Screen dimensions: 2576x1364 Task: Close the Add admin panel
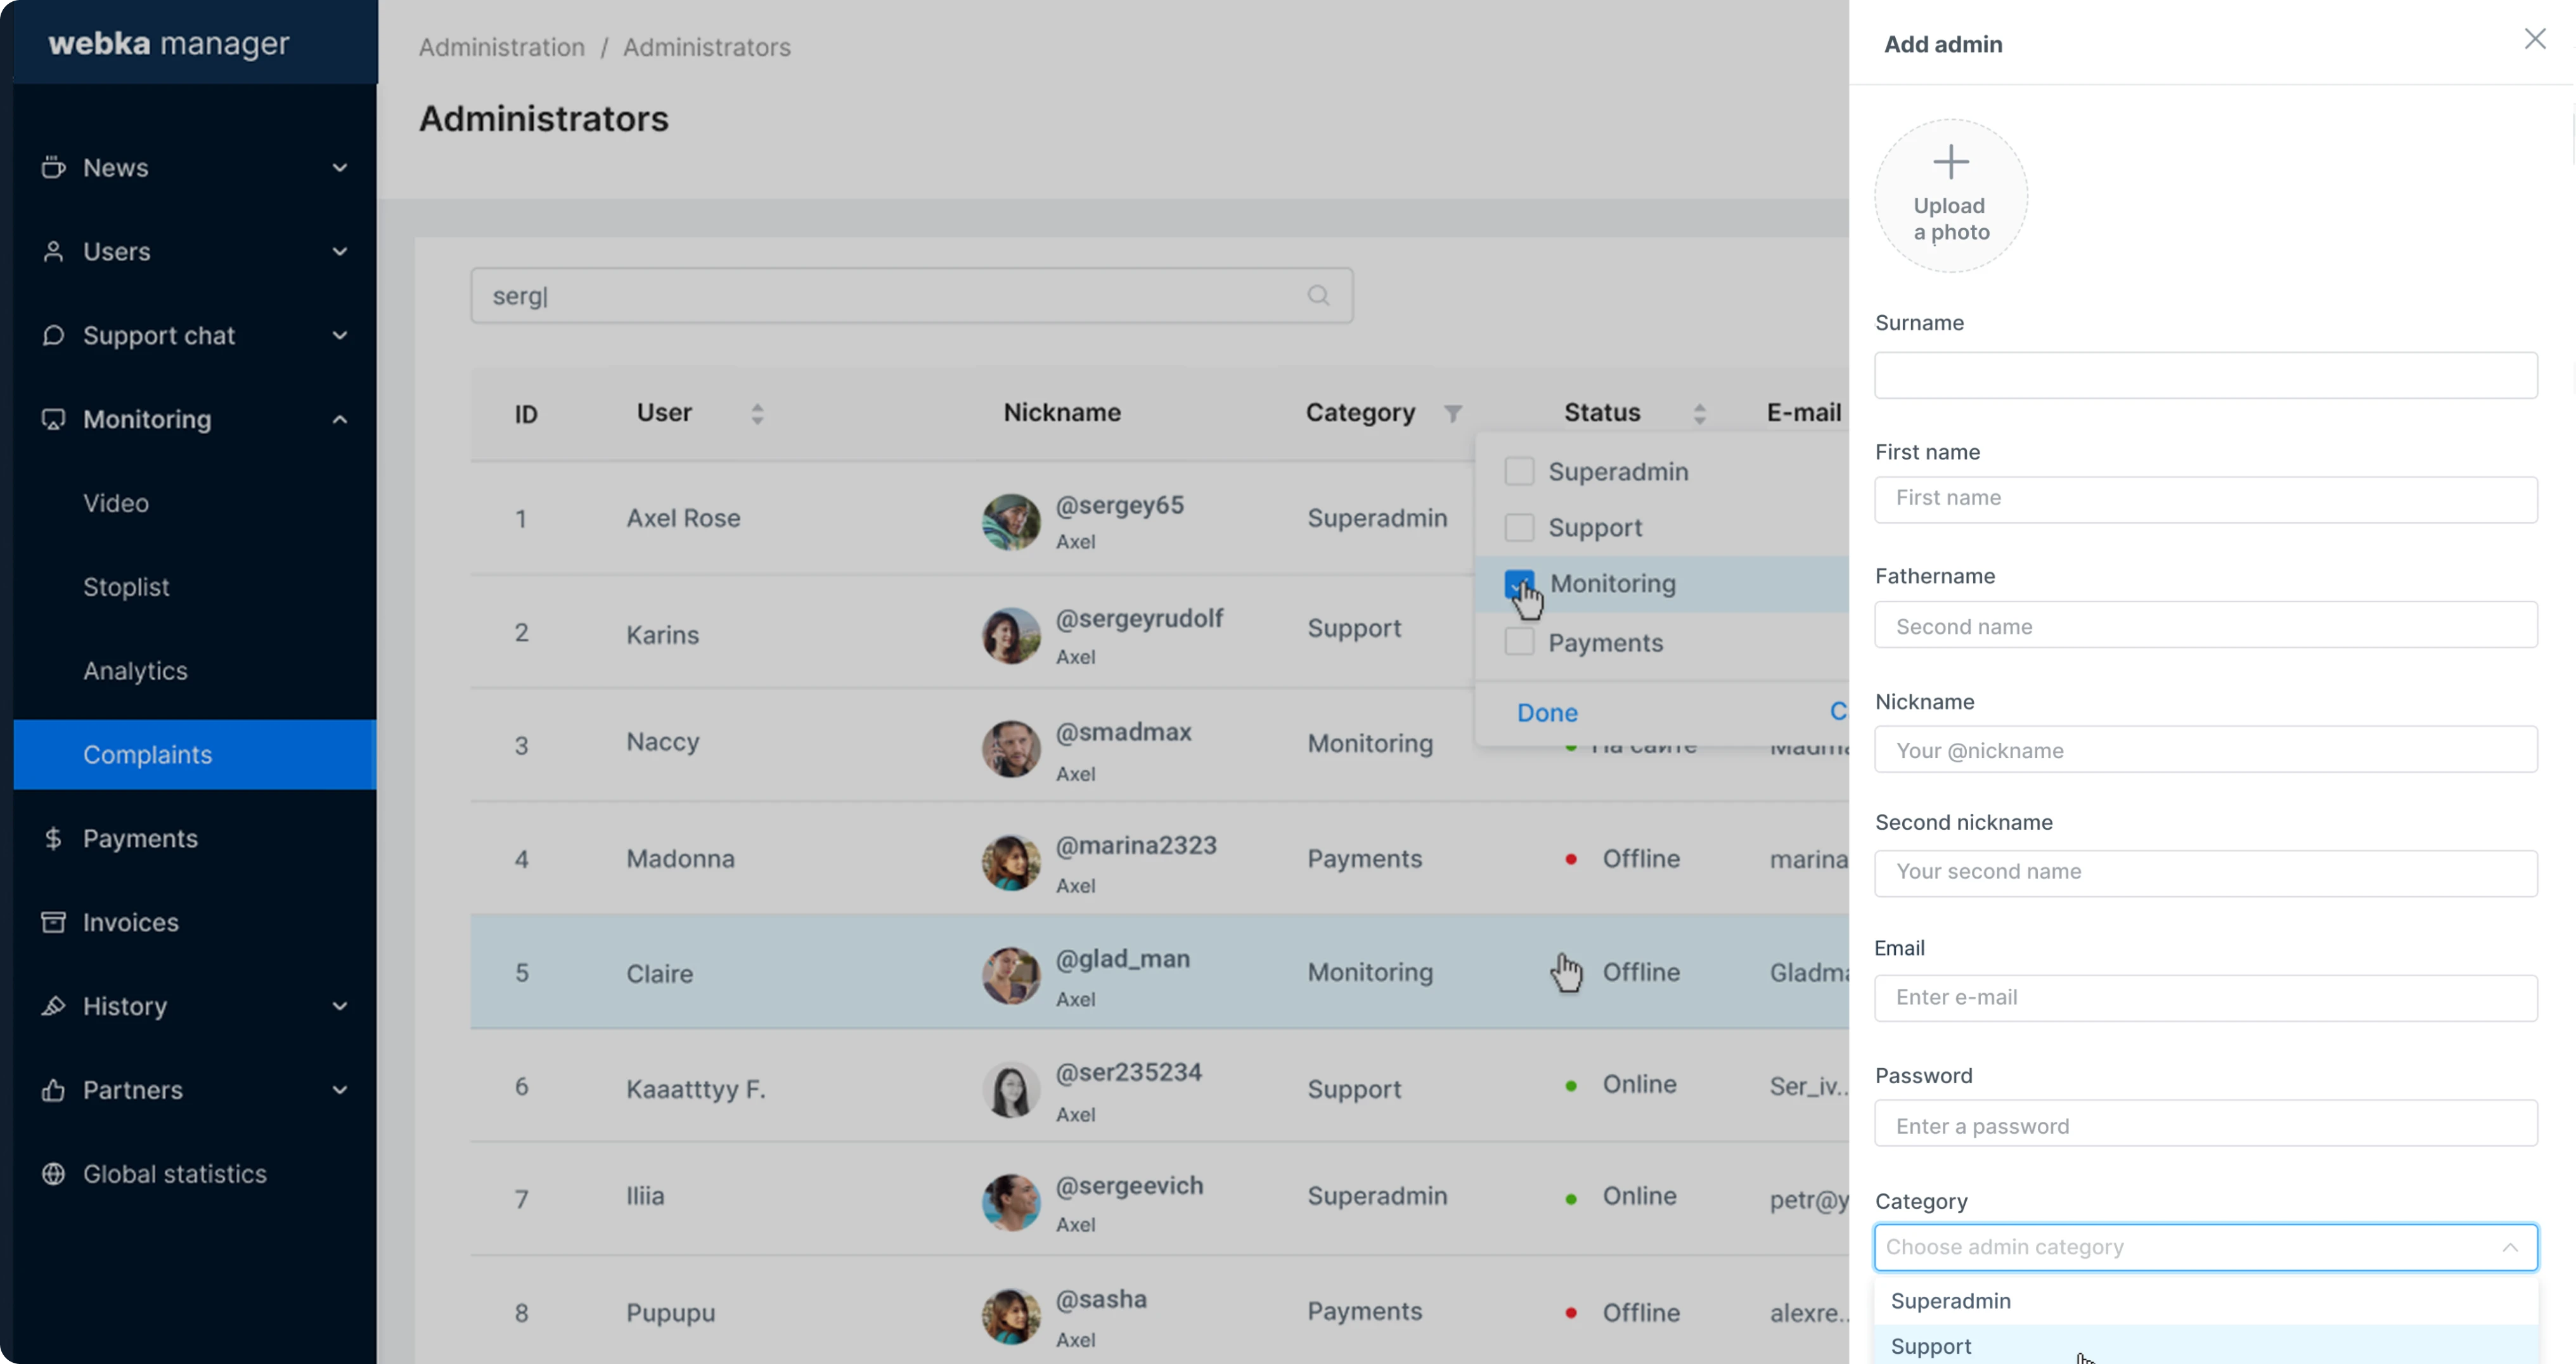tap(2534, 39)
